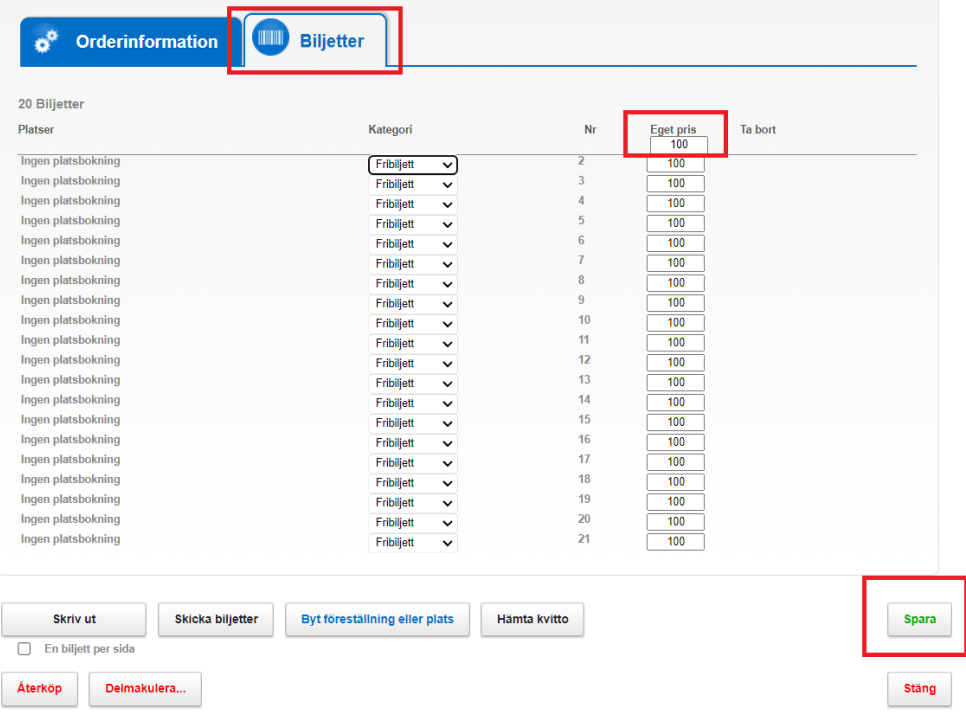
Task: Click Eget pris field for ticket Nr 17
Action: point(676,462)
